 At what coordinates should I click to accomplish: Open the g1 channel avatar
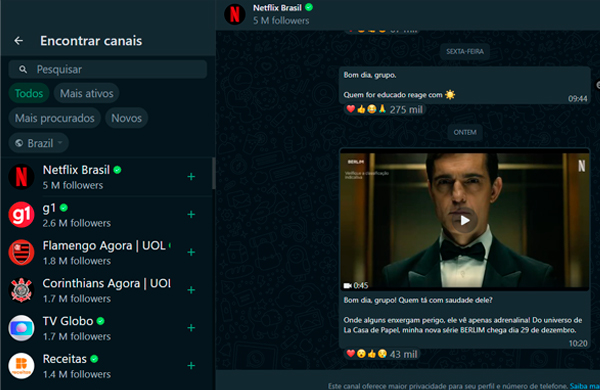21,214
